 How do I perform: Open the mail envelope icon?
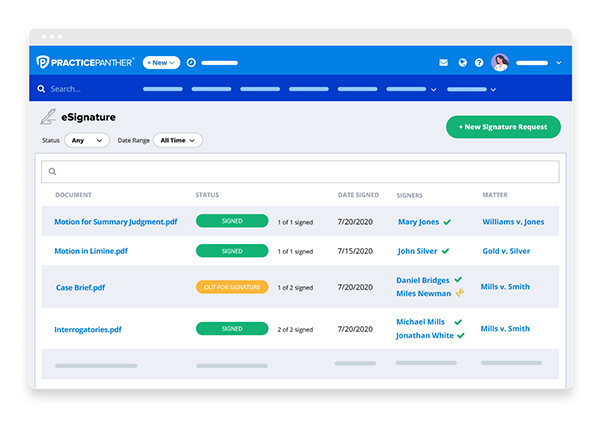coord(443,62)
